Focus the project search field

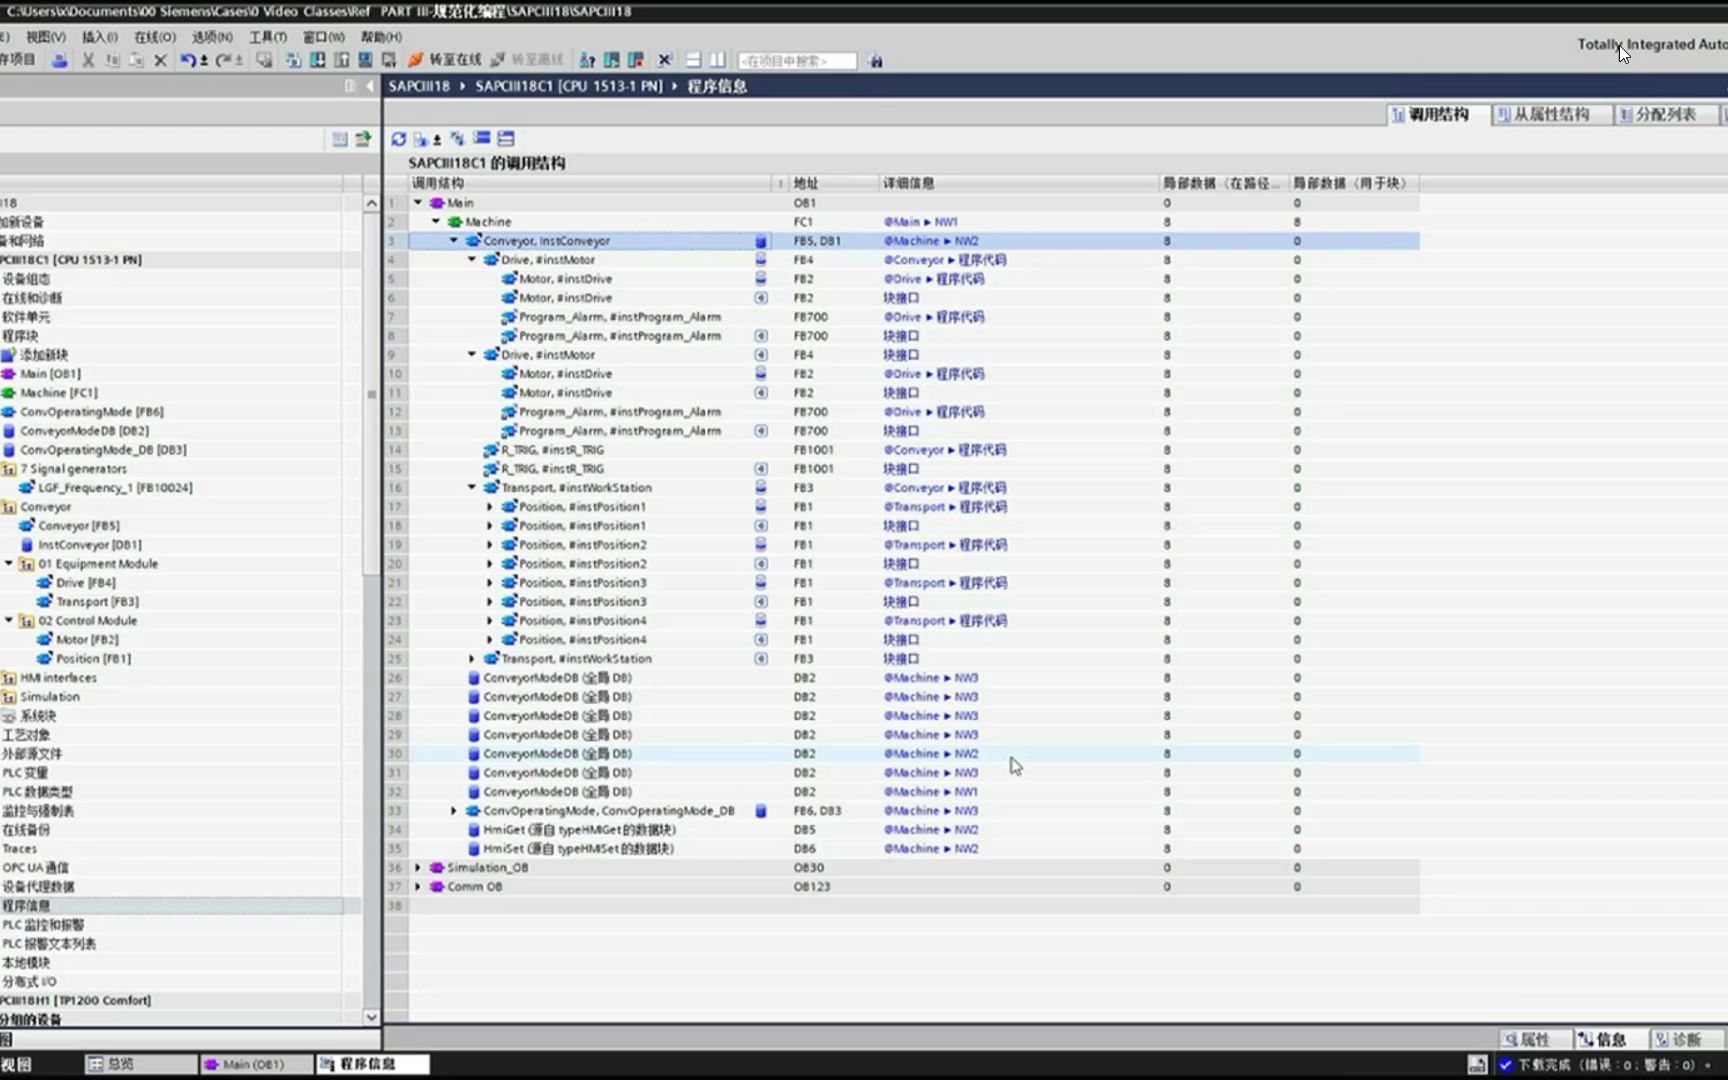pos(797,61)
